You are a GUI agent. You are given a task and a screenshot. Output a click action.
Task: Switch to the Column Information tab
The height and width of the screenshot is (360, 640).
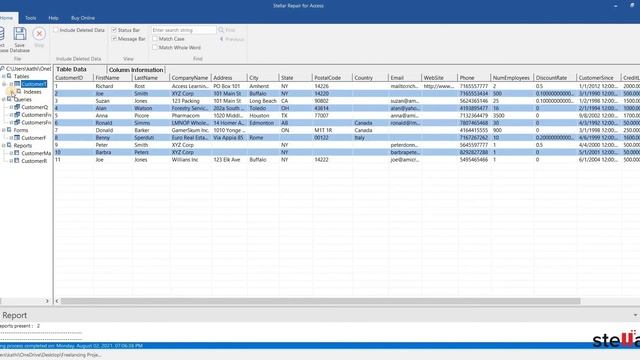[x=136, y=70]
